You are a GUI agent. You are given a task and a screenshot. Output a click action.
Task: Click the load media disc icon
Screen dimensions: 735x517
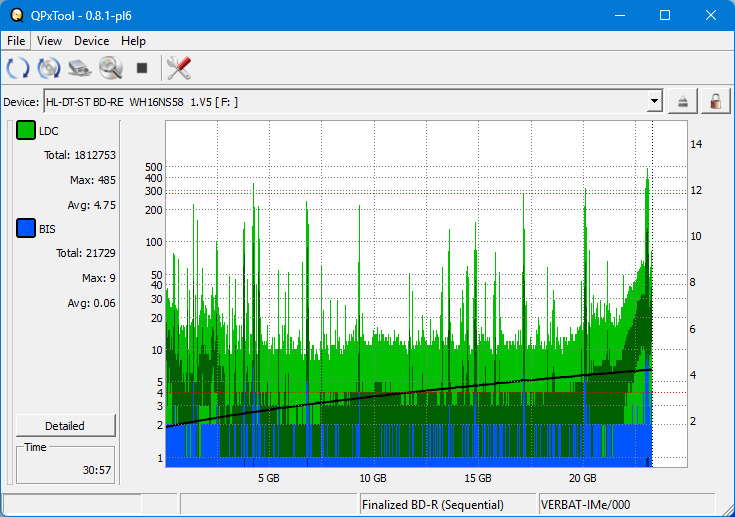pyautogui.click(x=49, y=68)
